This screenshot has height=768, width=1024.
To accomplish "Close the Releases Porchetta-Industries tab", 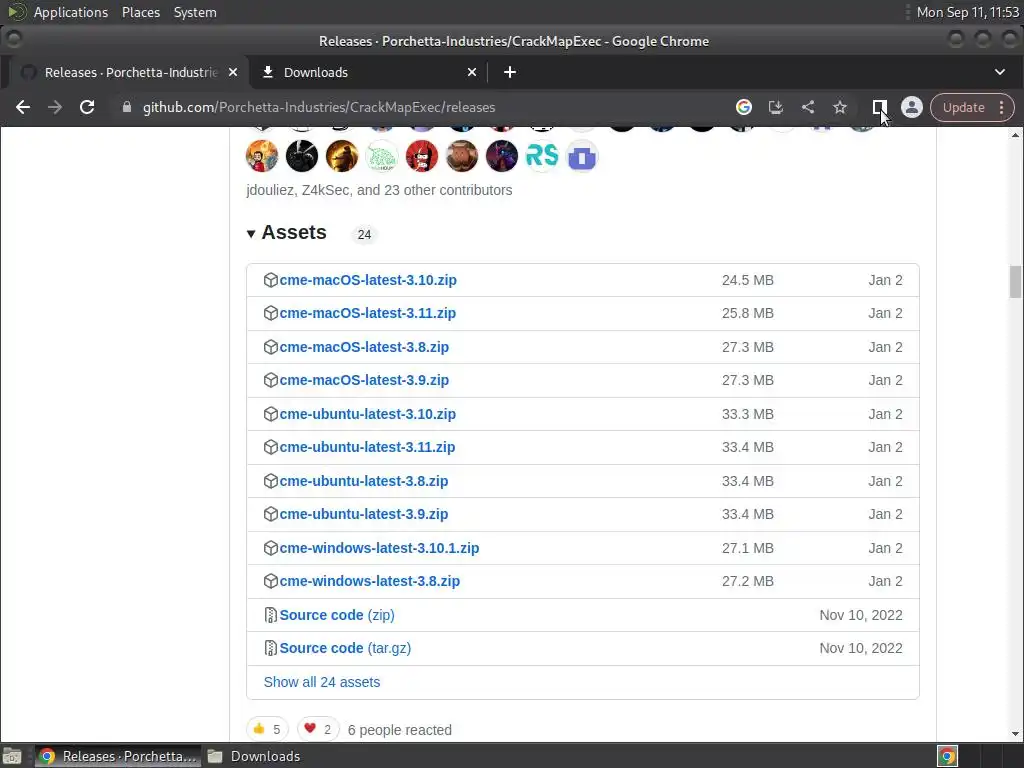I will point(233,72).
